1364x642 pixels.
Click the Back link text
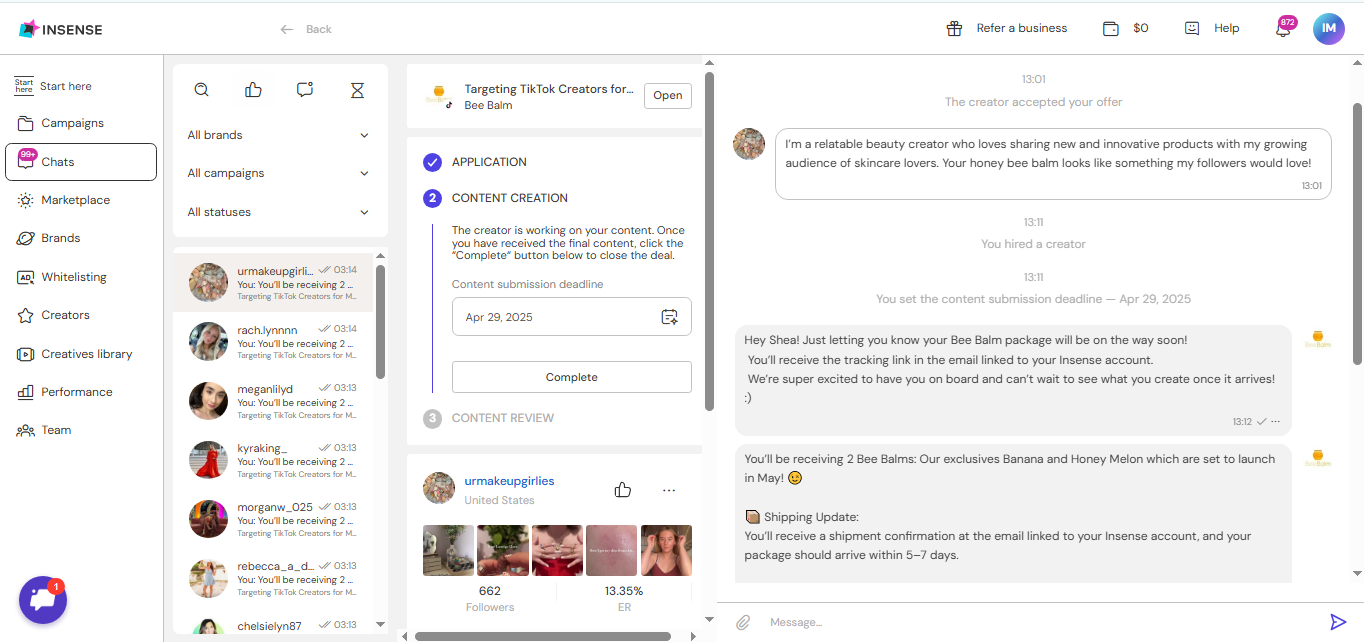(319, 29)
